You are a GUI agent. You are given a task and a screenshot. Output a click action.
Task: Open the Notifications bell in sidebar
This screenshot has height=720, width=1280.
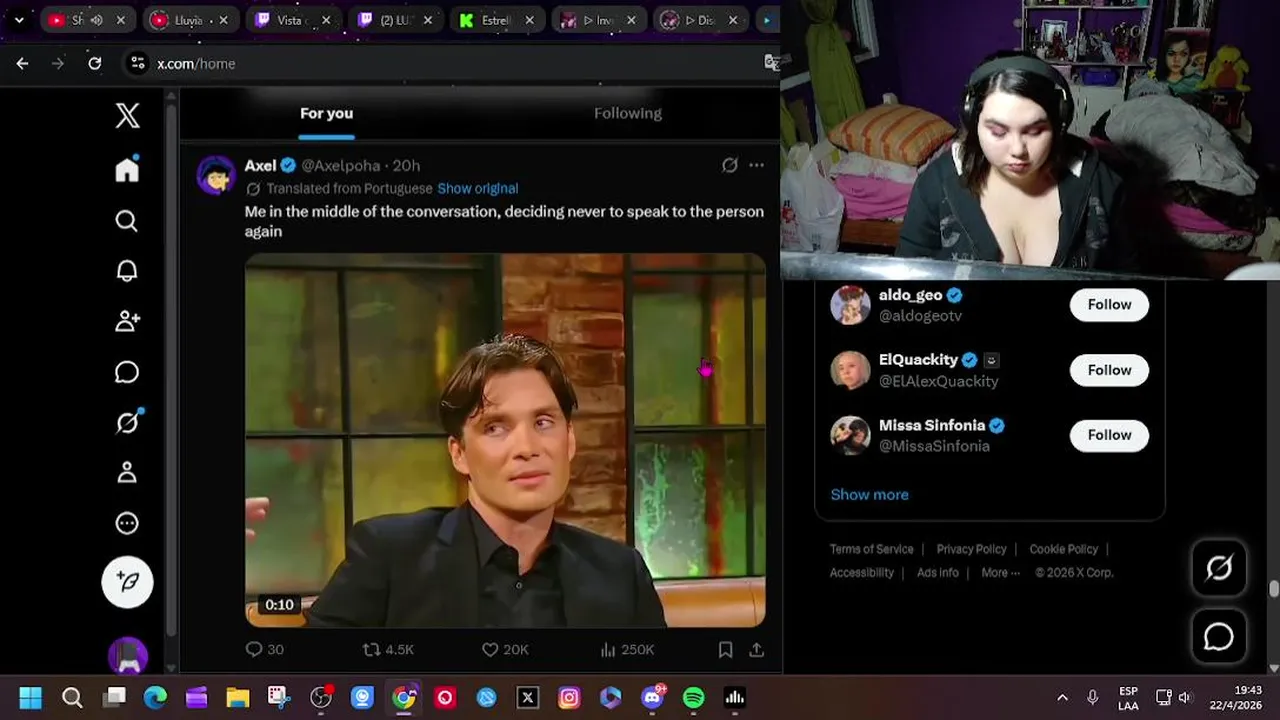(127, 271)
